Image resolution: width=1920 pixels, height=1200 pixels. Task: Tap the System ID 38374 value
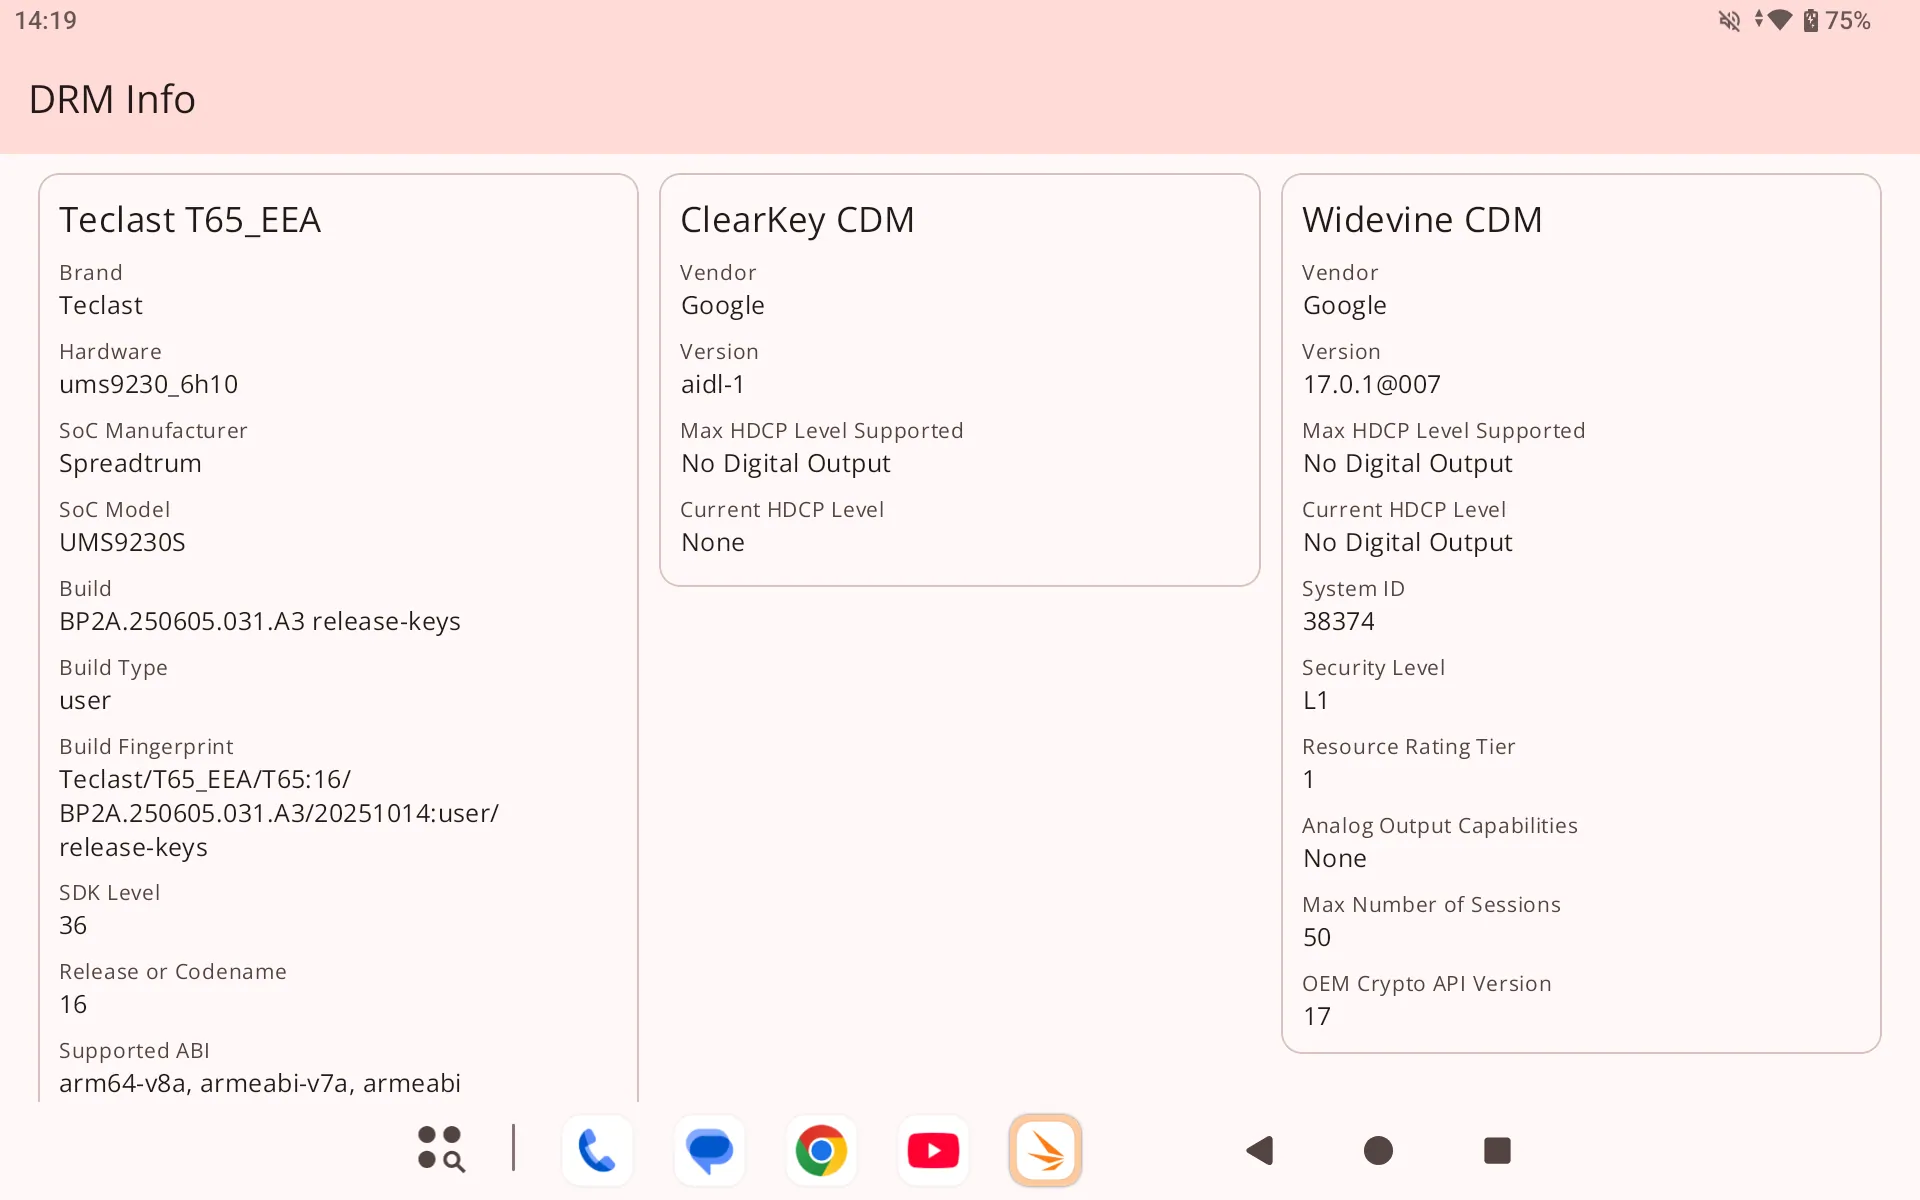pos(1338,621)
